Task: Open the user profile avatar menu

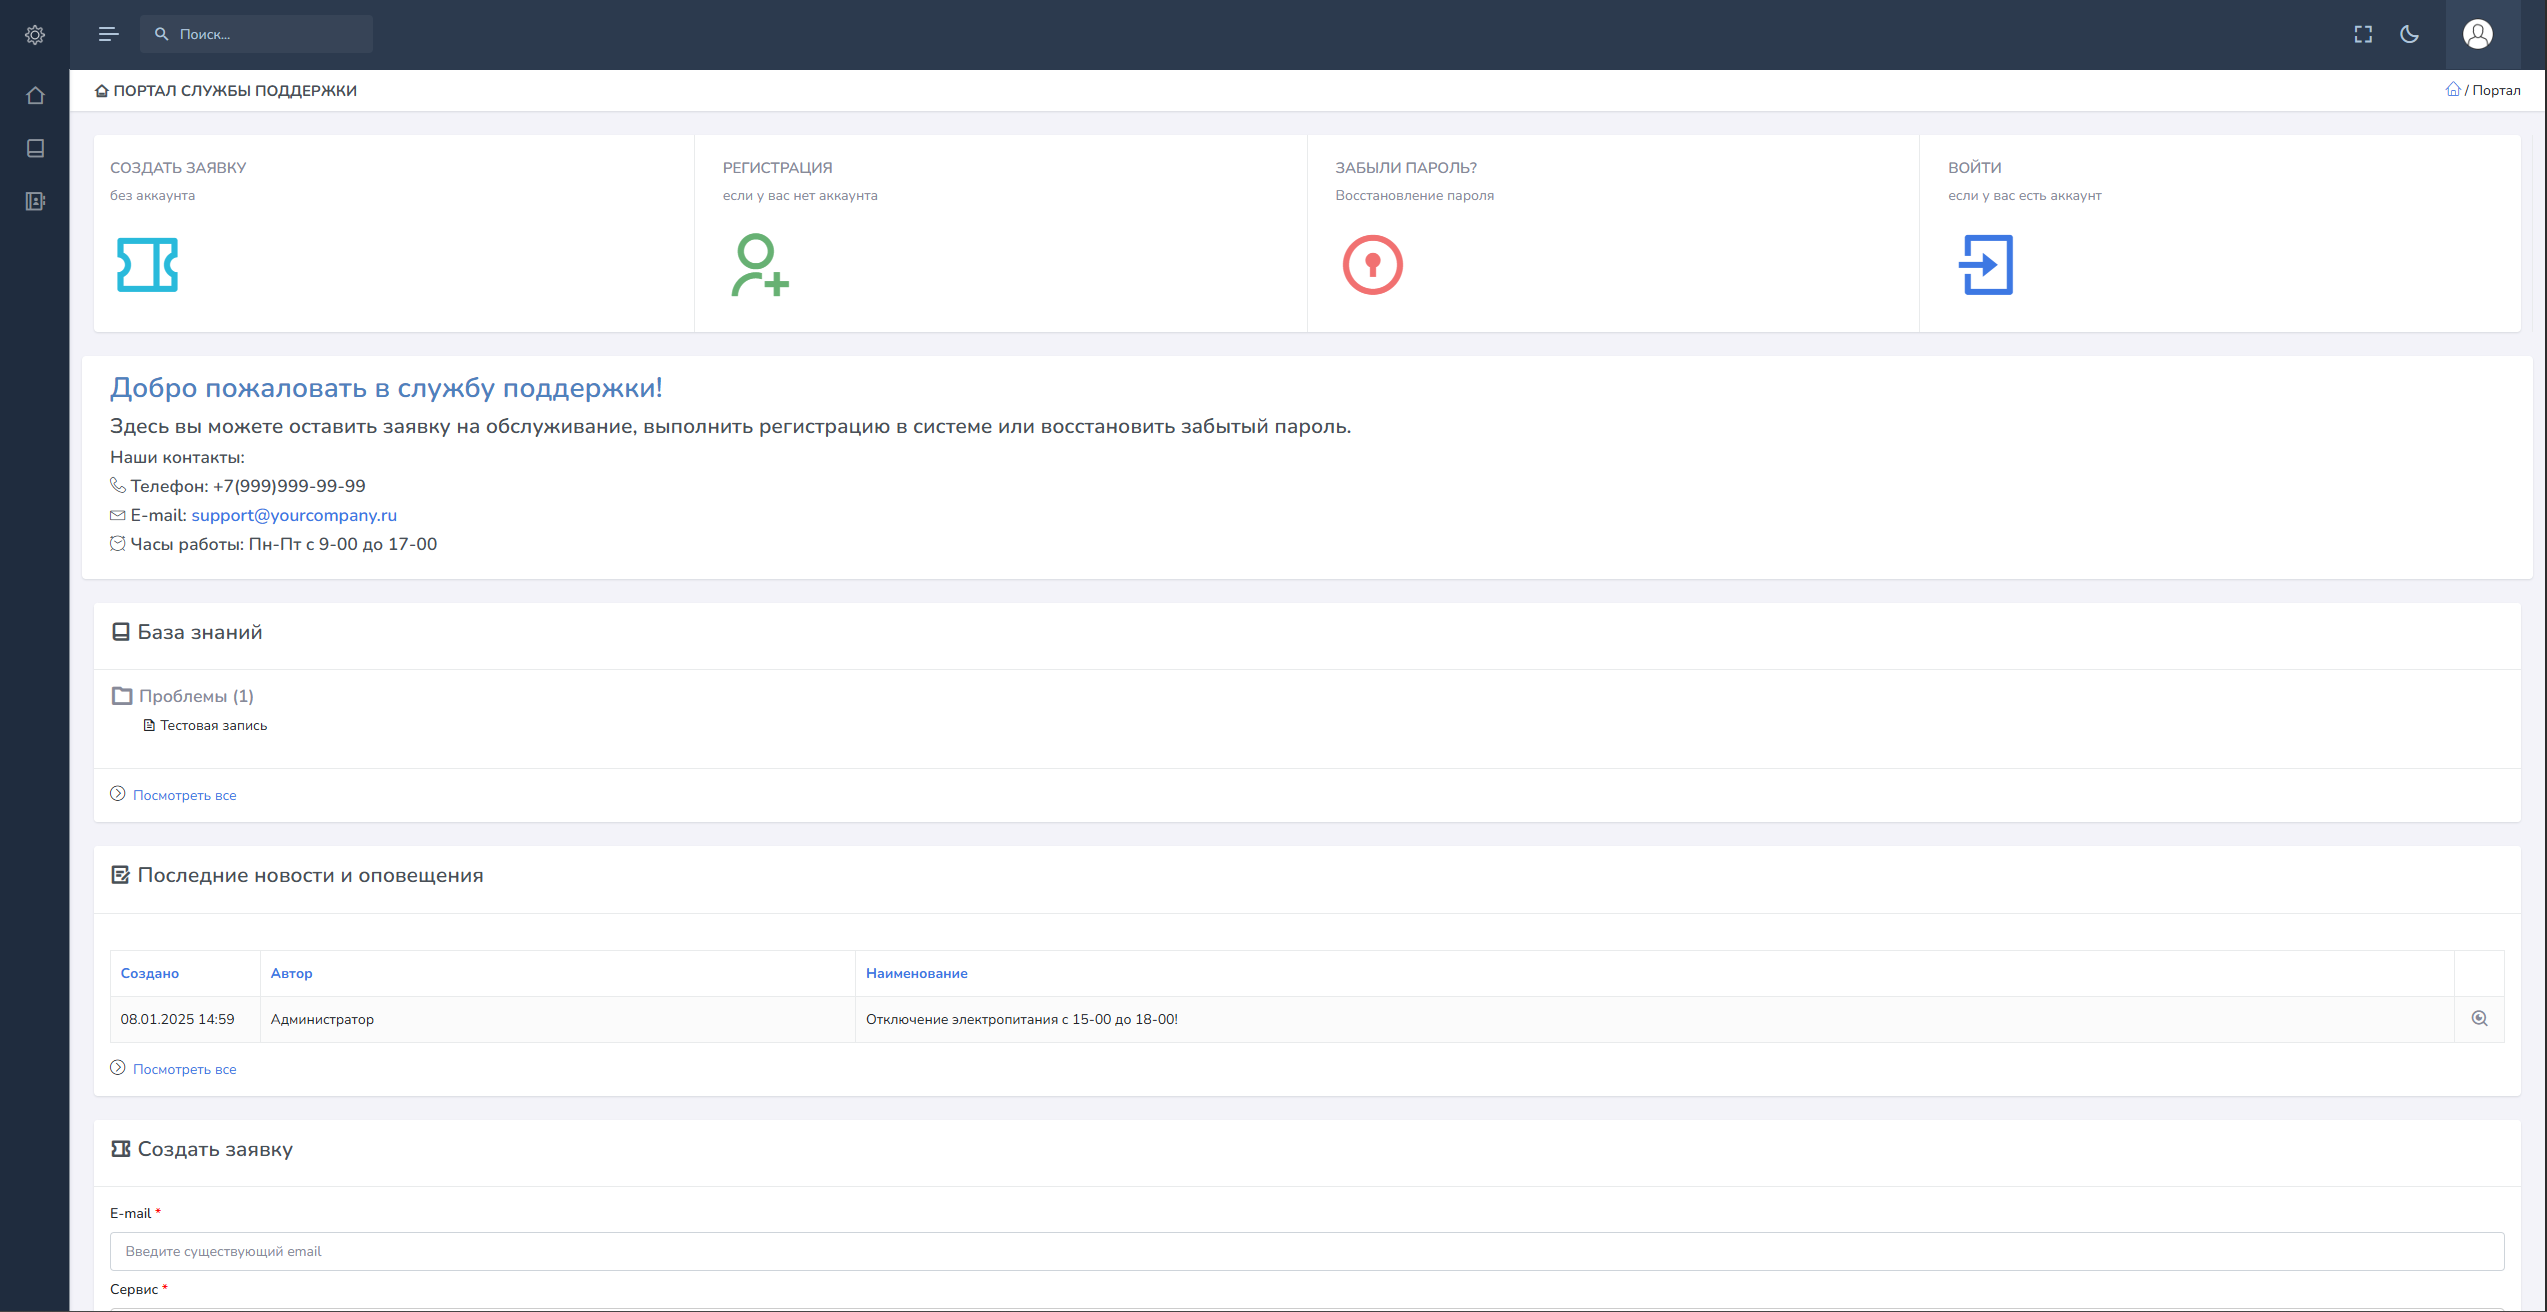Action: click(x=2477, y=35)
